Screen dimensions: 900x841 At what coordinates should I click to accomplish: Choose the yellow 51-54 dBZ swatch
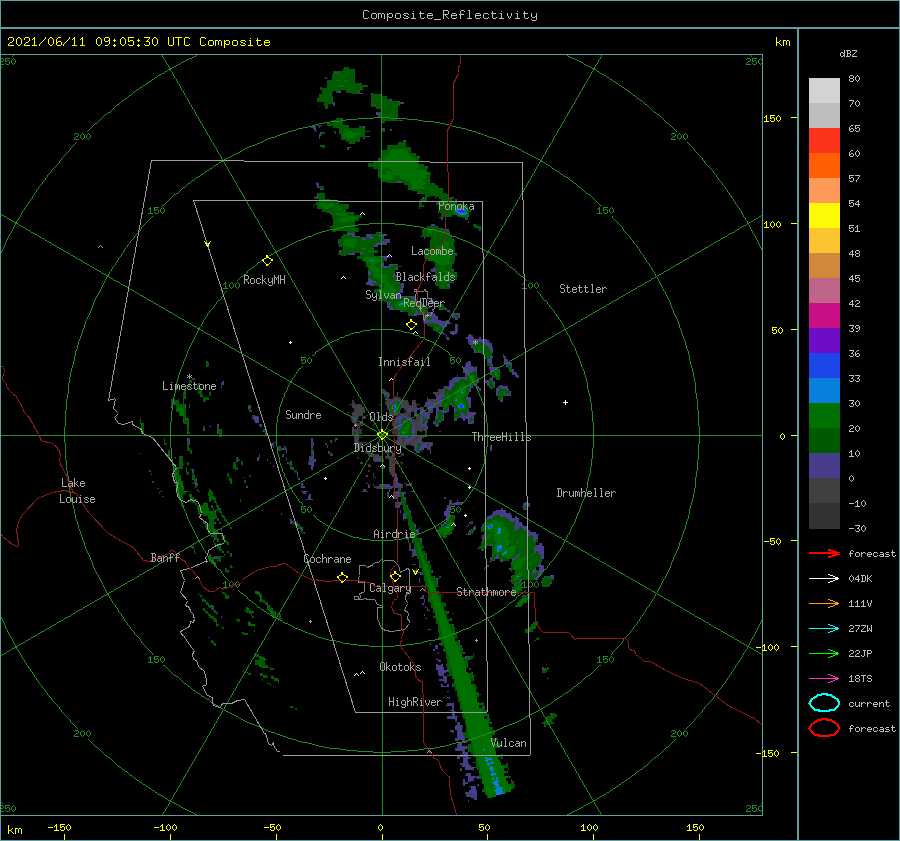point(824,216)
